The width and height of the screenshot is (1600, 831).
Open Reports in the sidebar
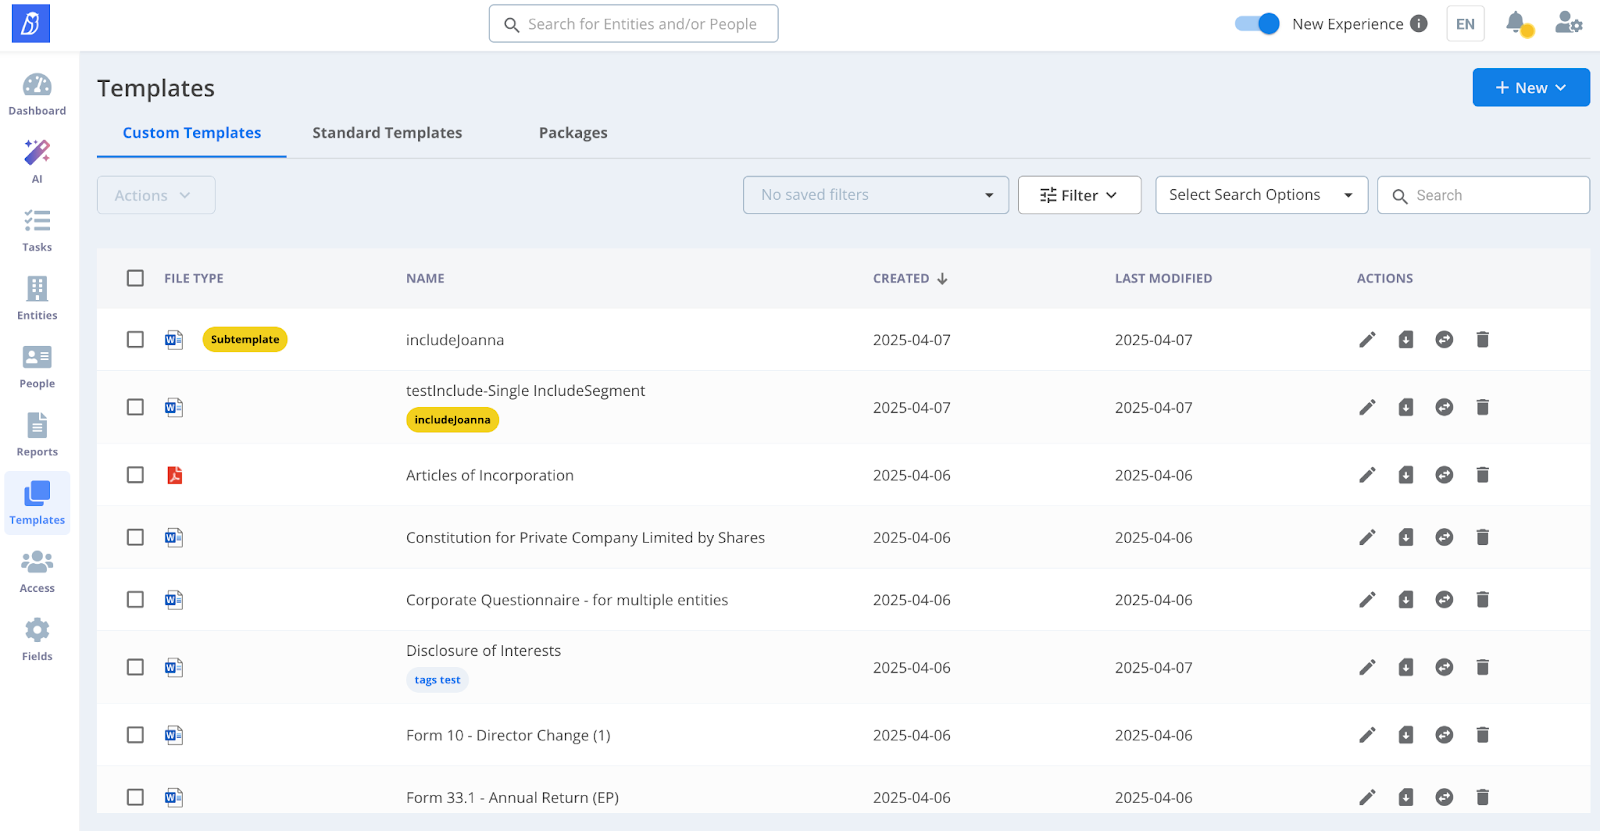click(37, 435)
